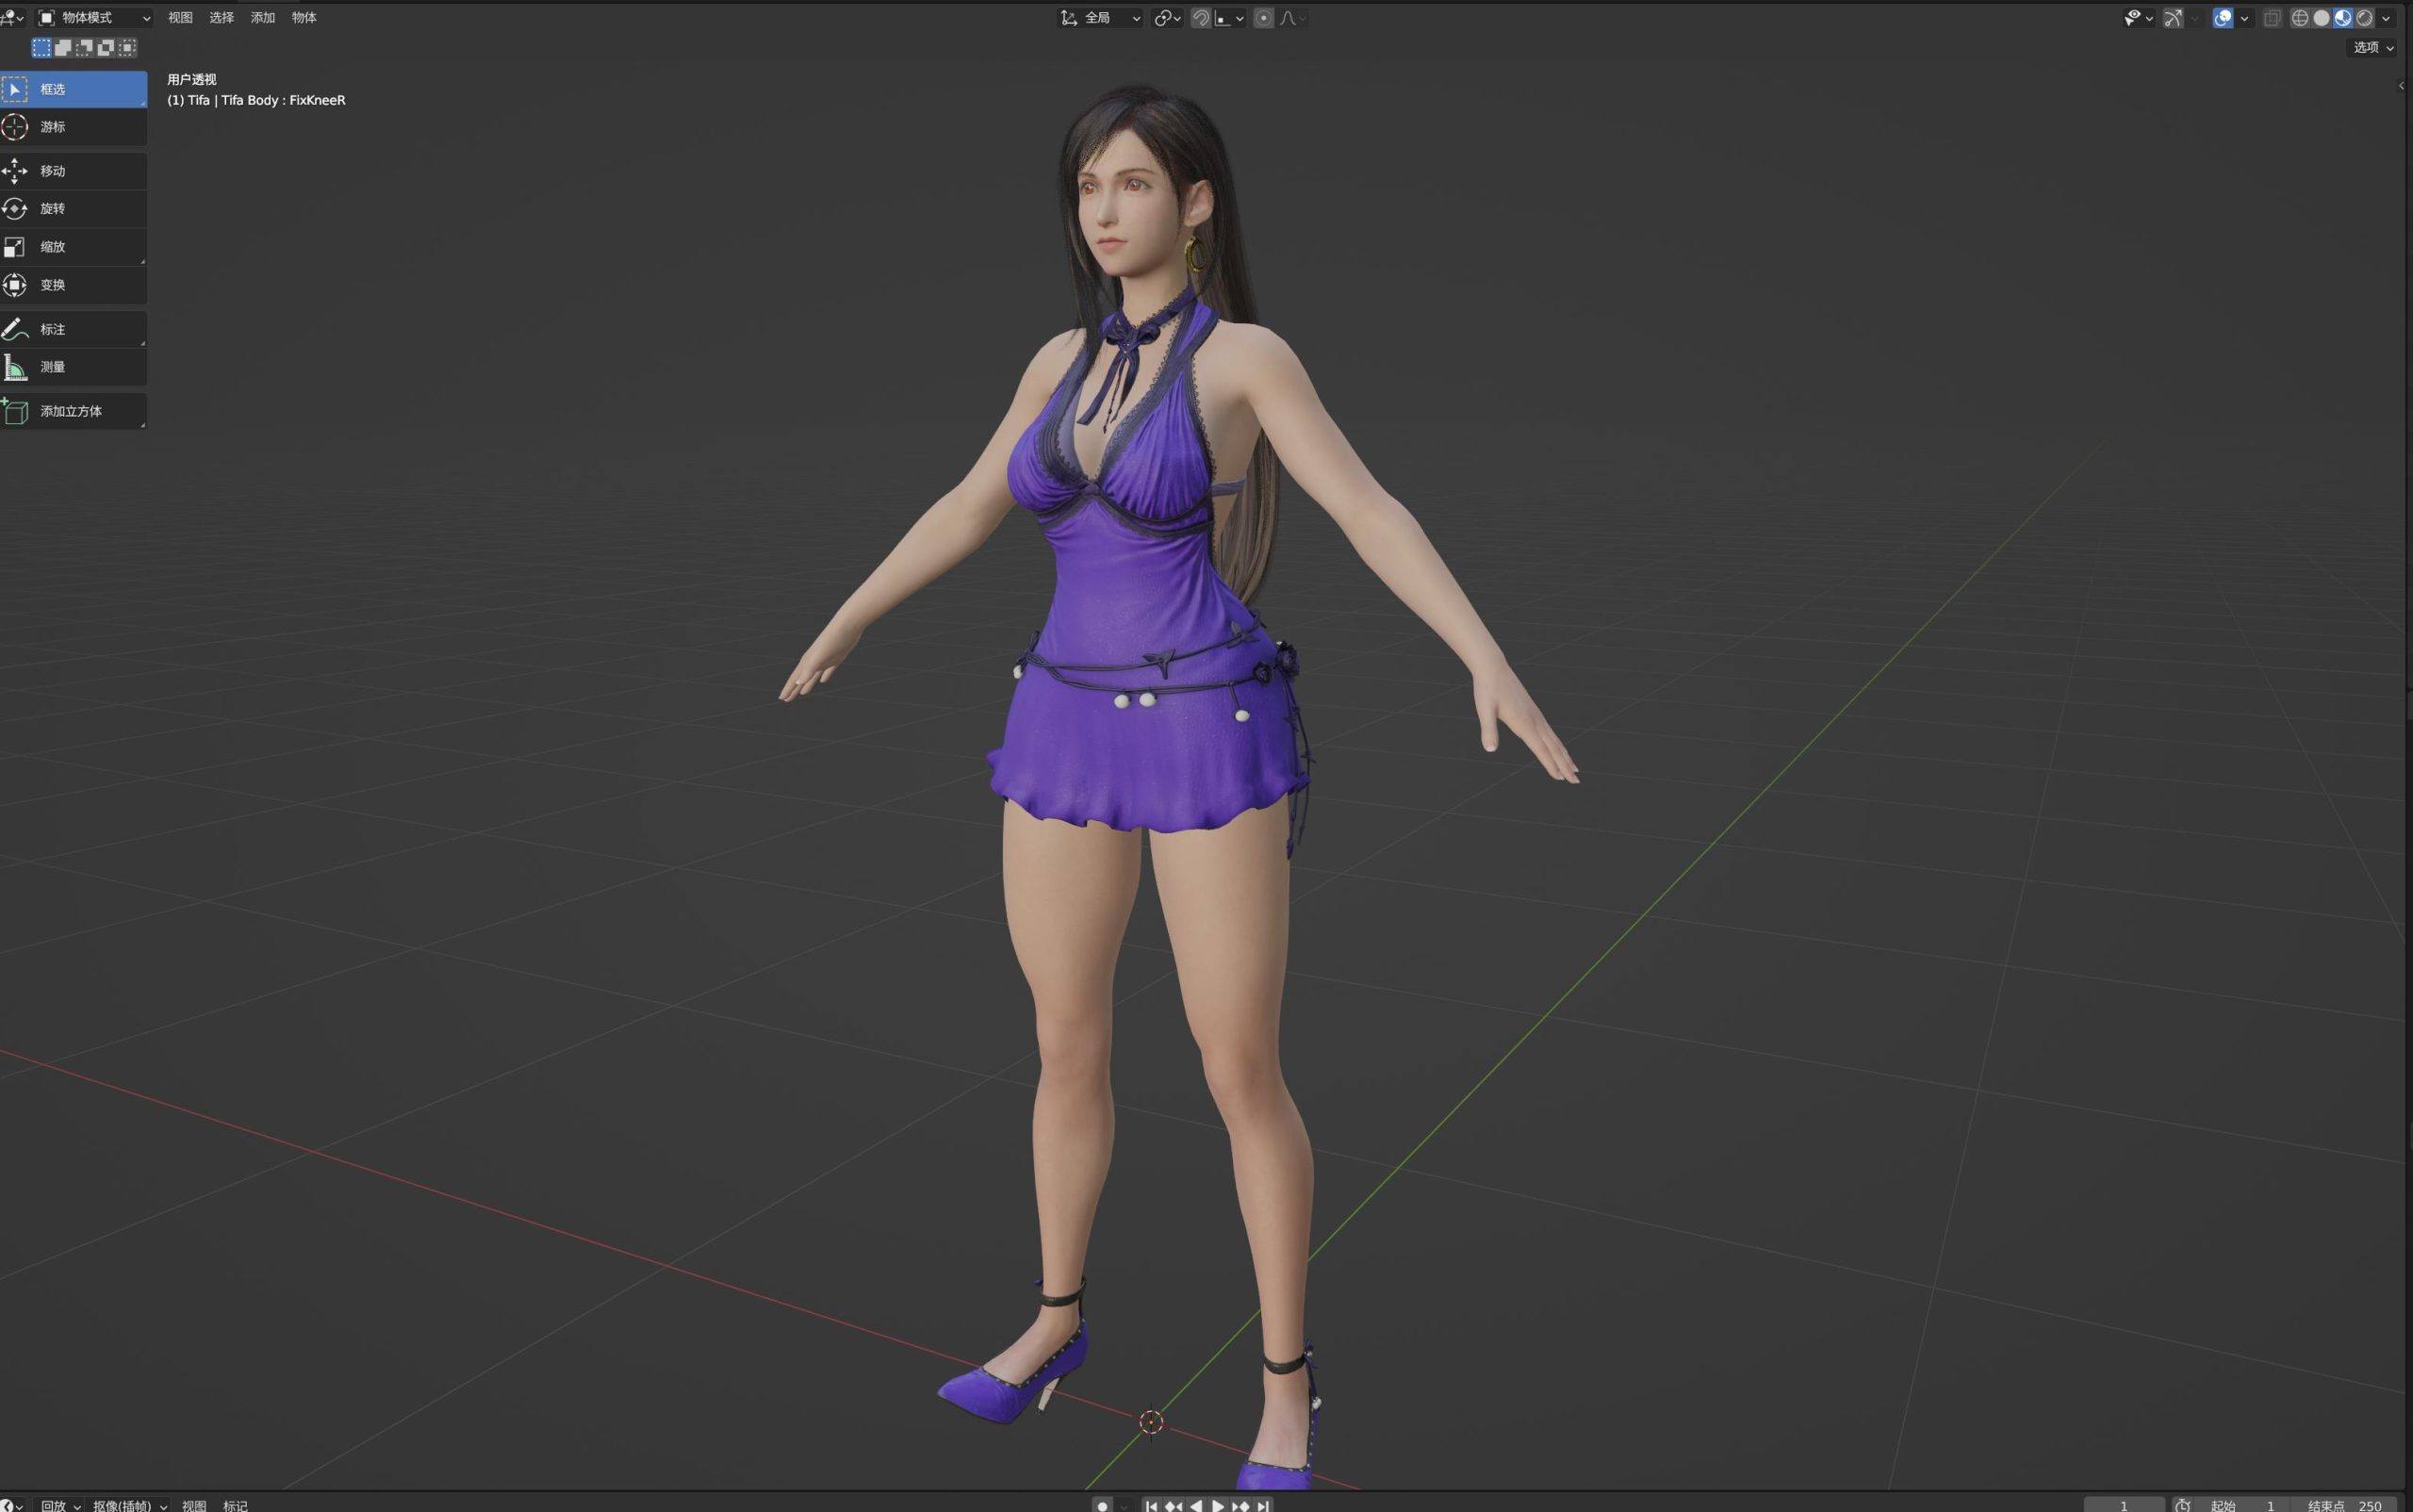Viewport: 2413px width, 1512px height.
Task: Open the timeline 标记 marker menu
Action: point(235,1505)
